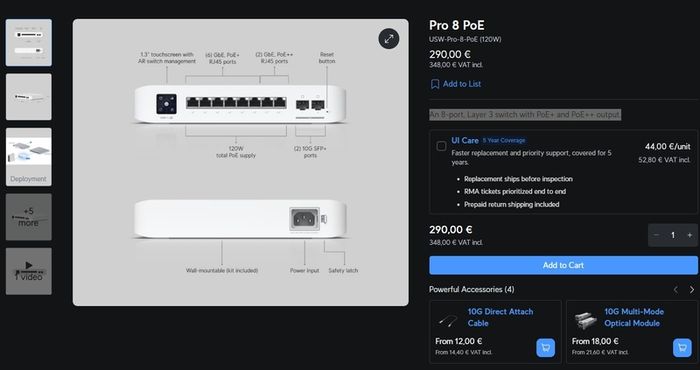This screenshot has width=700, height=370.
Task: Select the highlighted 8-port Layer 3 description text
Action: [525, 115]
